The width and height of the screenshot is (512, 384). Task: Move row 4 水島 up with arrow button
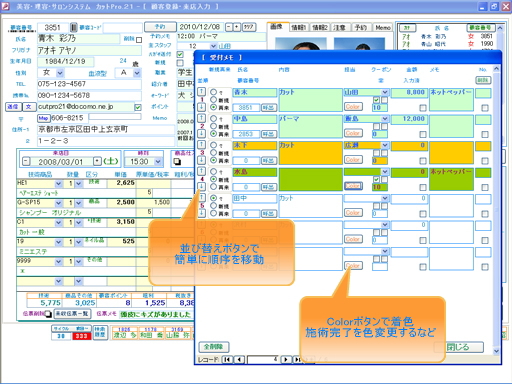[x=202, y=171]
